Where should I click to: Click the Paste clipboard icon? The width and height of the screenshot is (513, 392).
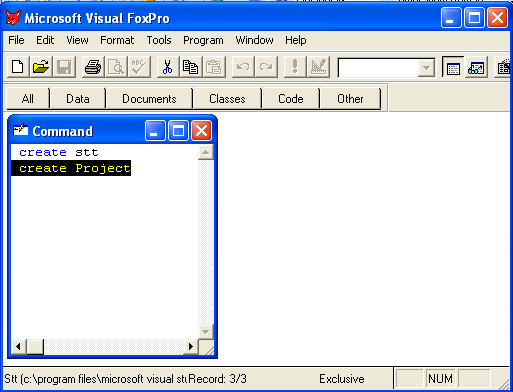(214, 67)
